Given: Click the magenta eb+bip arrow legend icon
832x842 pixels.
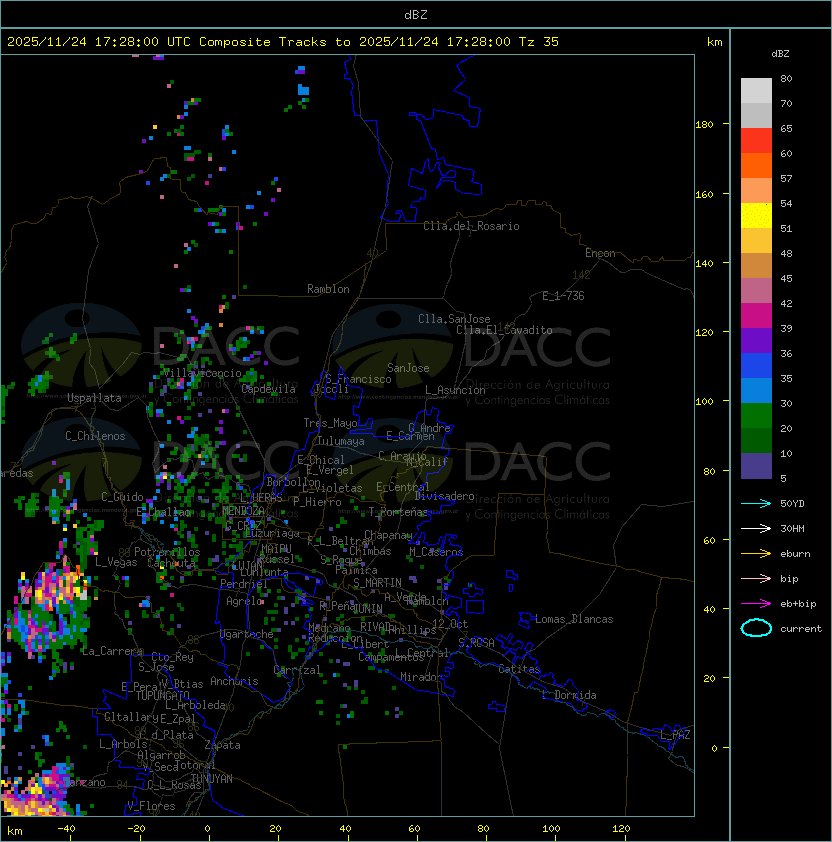Looking at the screenshot, I should pyautogui.click(x=756, y=604).
